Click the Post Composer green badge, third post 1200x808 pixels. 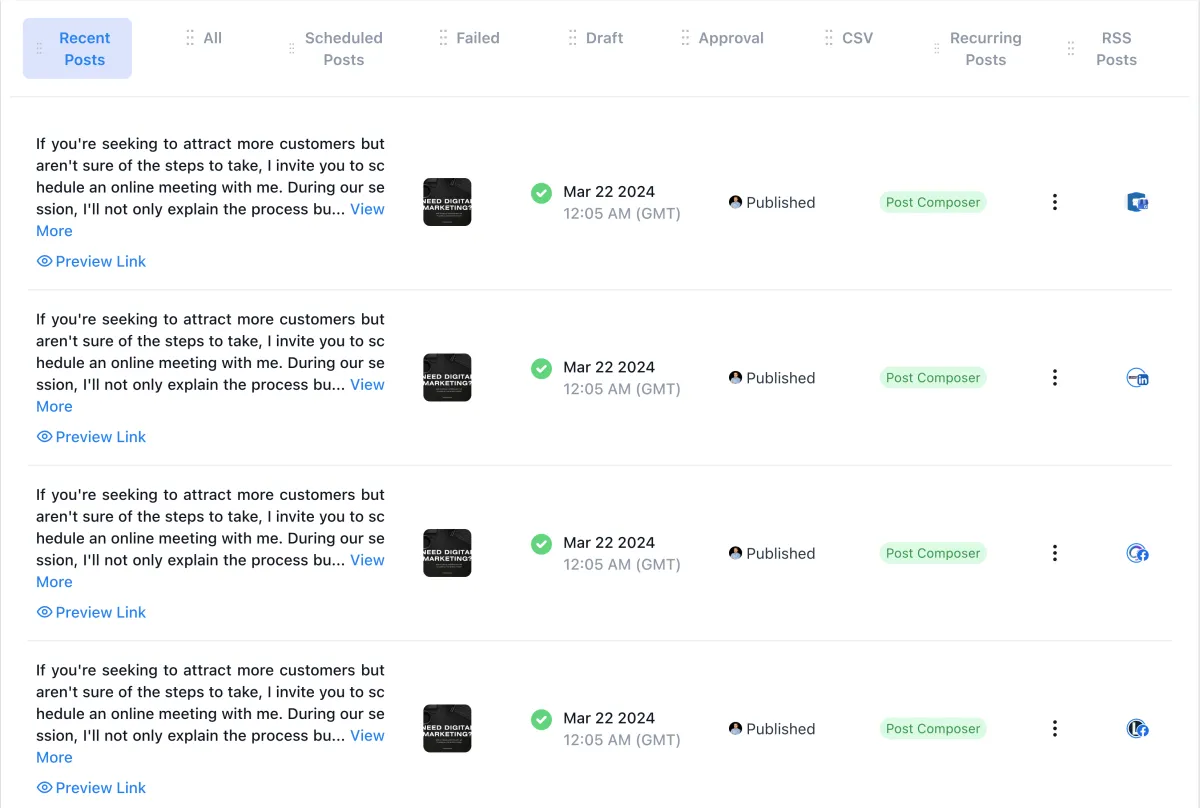pyautogui.click(x=933, y=553)
